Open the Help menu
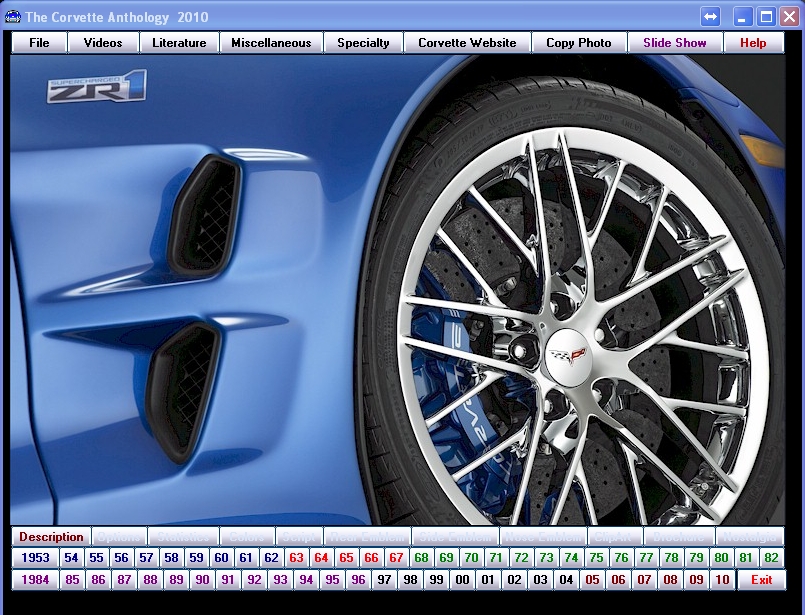This screenshot has width=805, height=615. point(753,43)
